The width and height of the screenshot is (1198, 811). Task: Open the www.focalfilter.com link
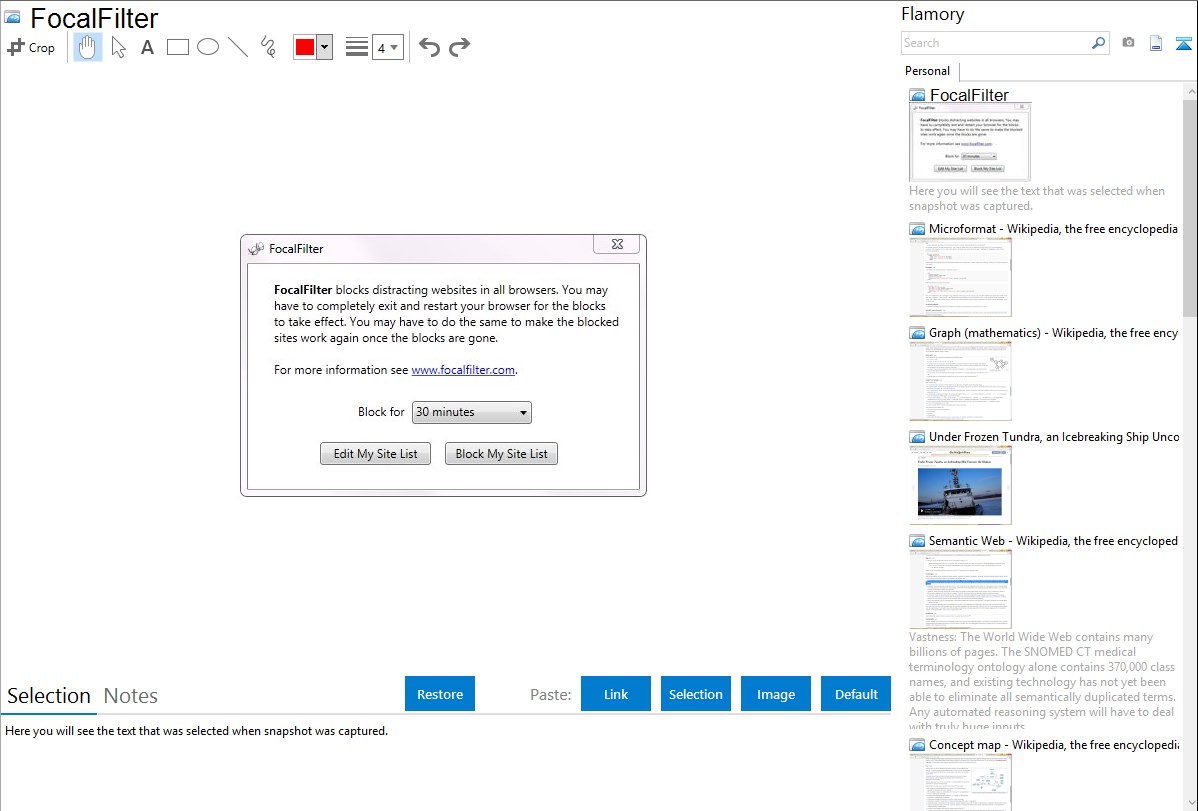coord(463,370)
